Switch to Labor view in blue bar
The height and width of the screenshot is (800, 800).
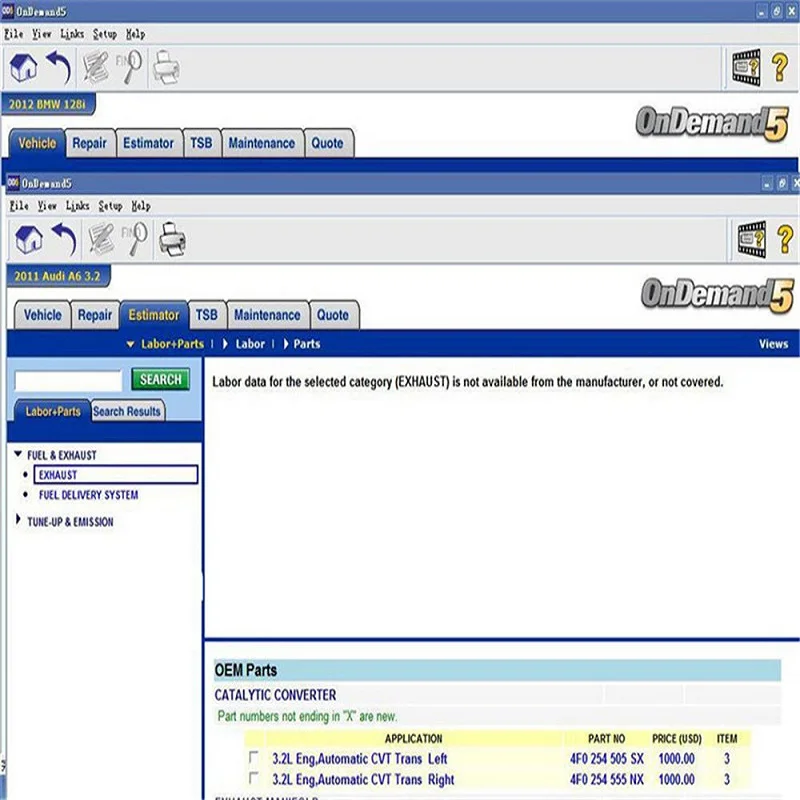250,344
